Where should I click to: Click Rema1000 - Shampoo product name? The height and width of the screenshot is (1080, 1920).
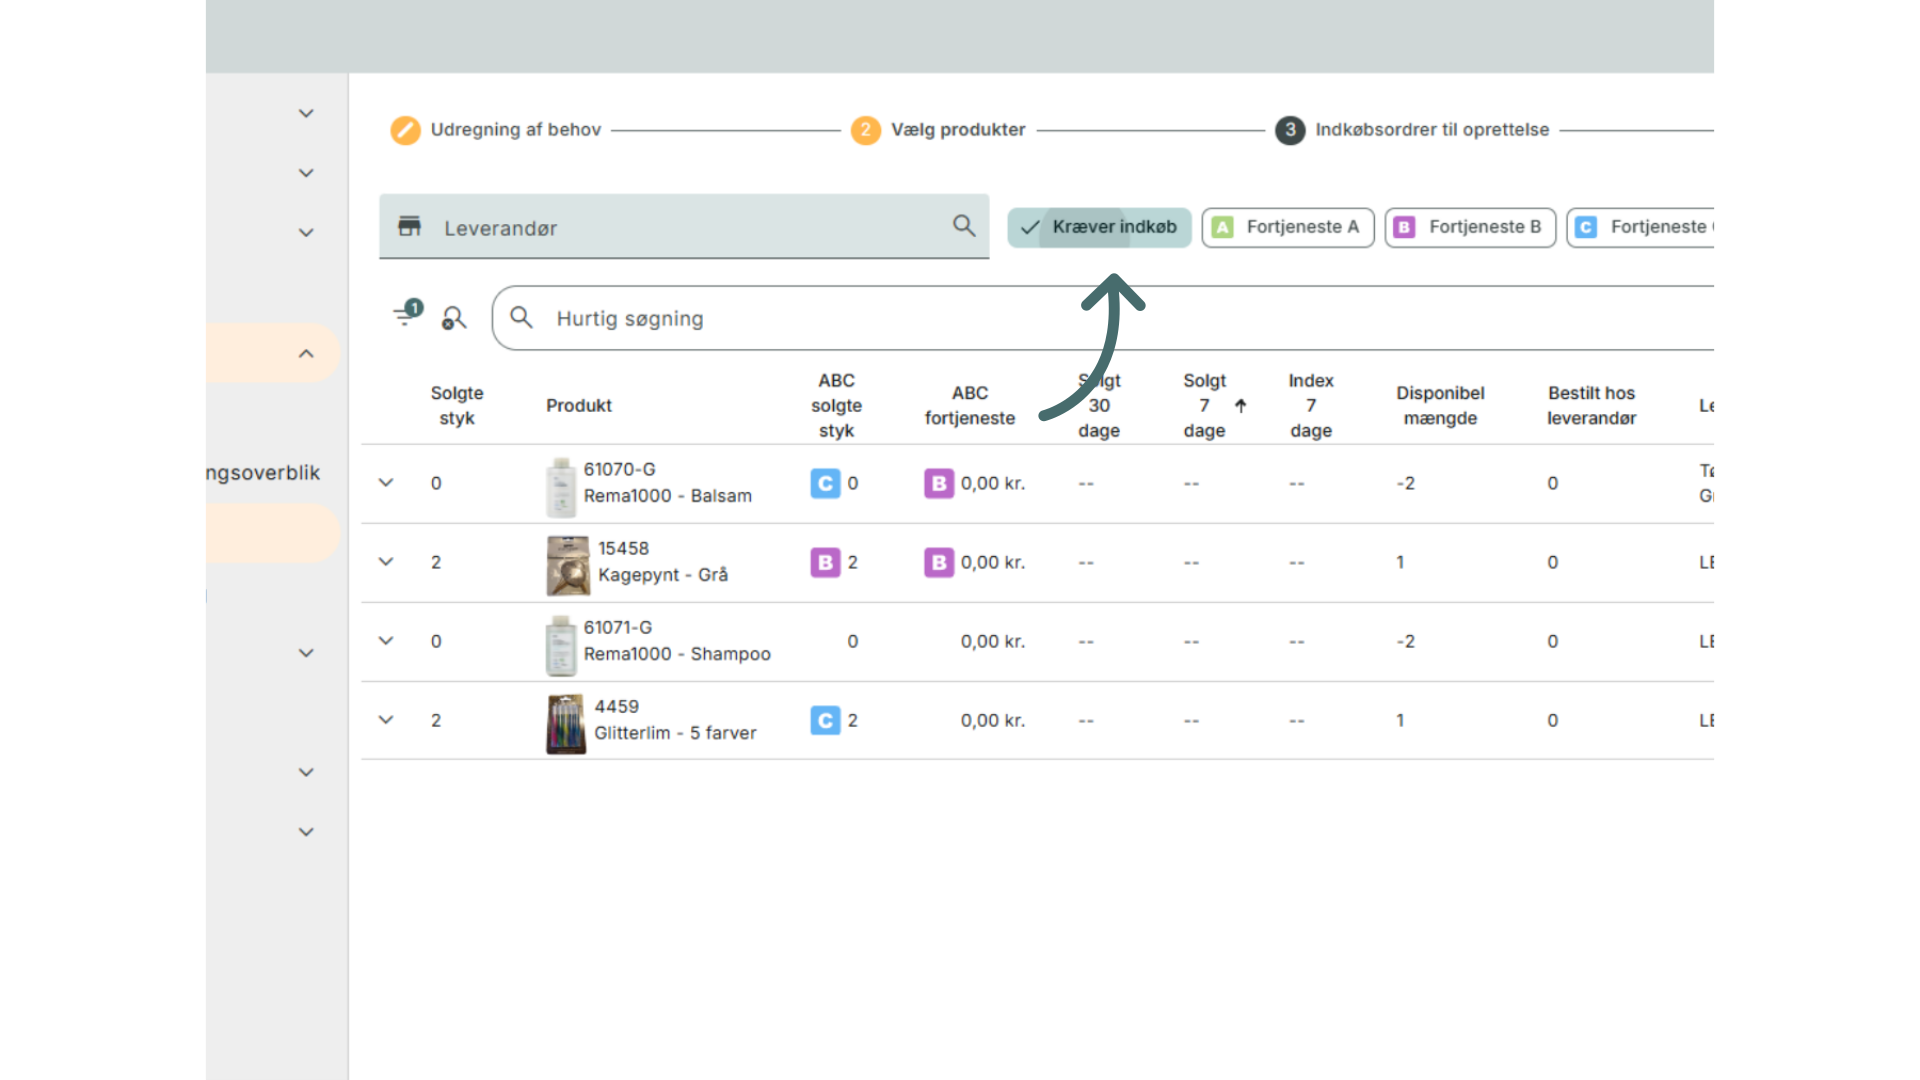(678, 654)
